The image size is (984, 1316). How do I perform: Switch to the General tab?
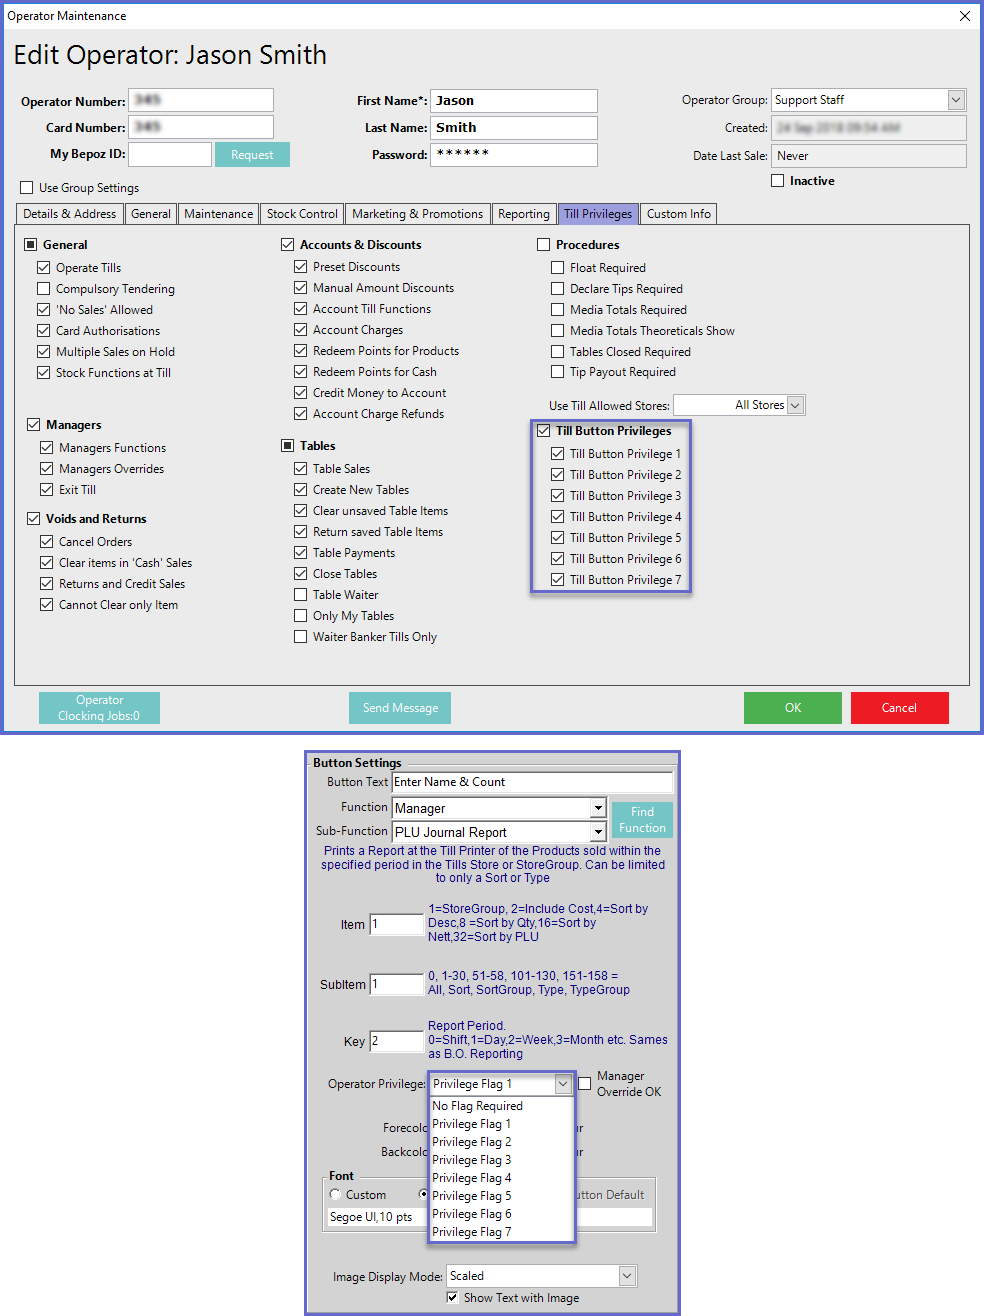point(151,214)
